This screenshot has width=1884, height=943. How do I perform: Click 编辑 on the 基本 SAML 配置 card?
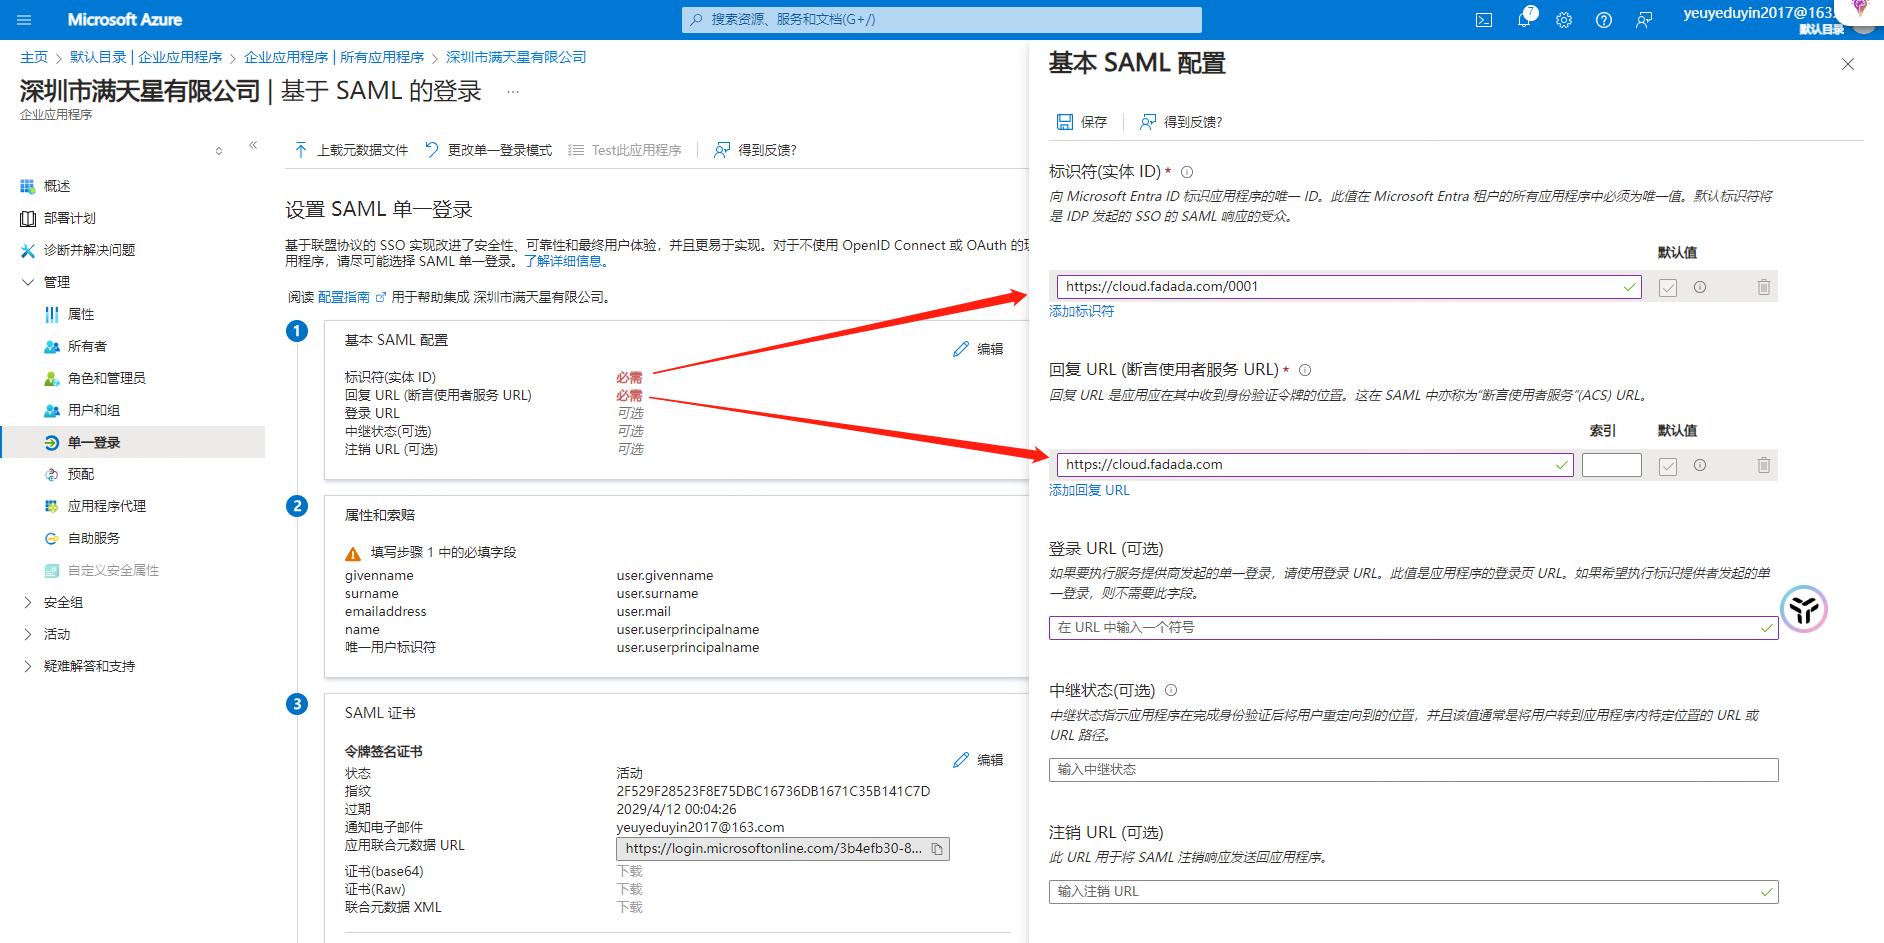click(x=978, y=349)
